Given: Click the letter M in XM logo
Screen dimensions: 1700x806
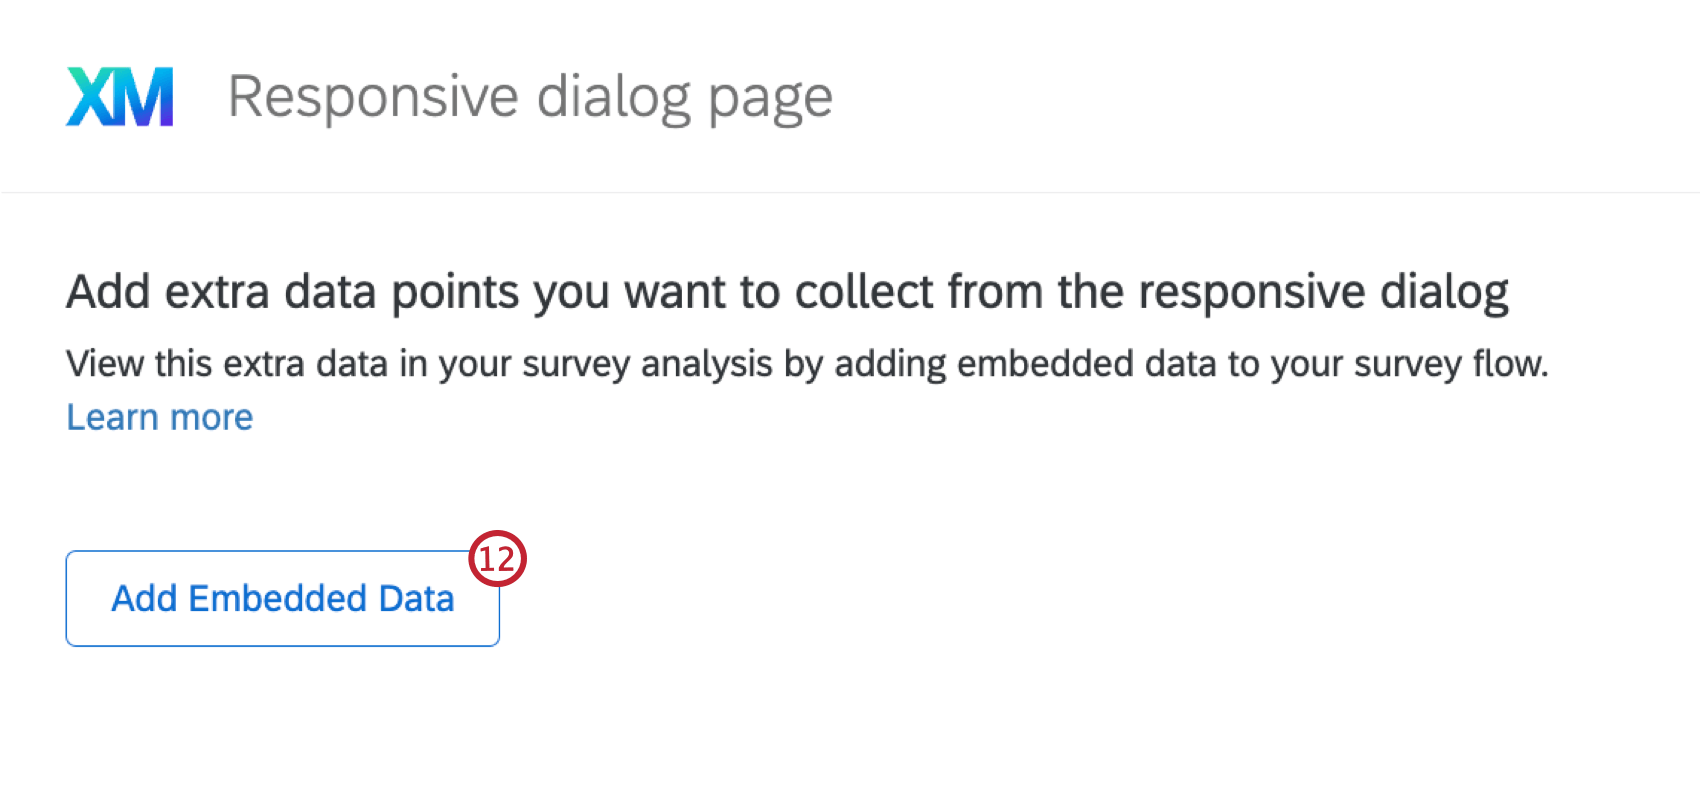Looking at the screenshot, I should pos(143,97).
